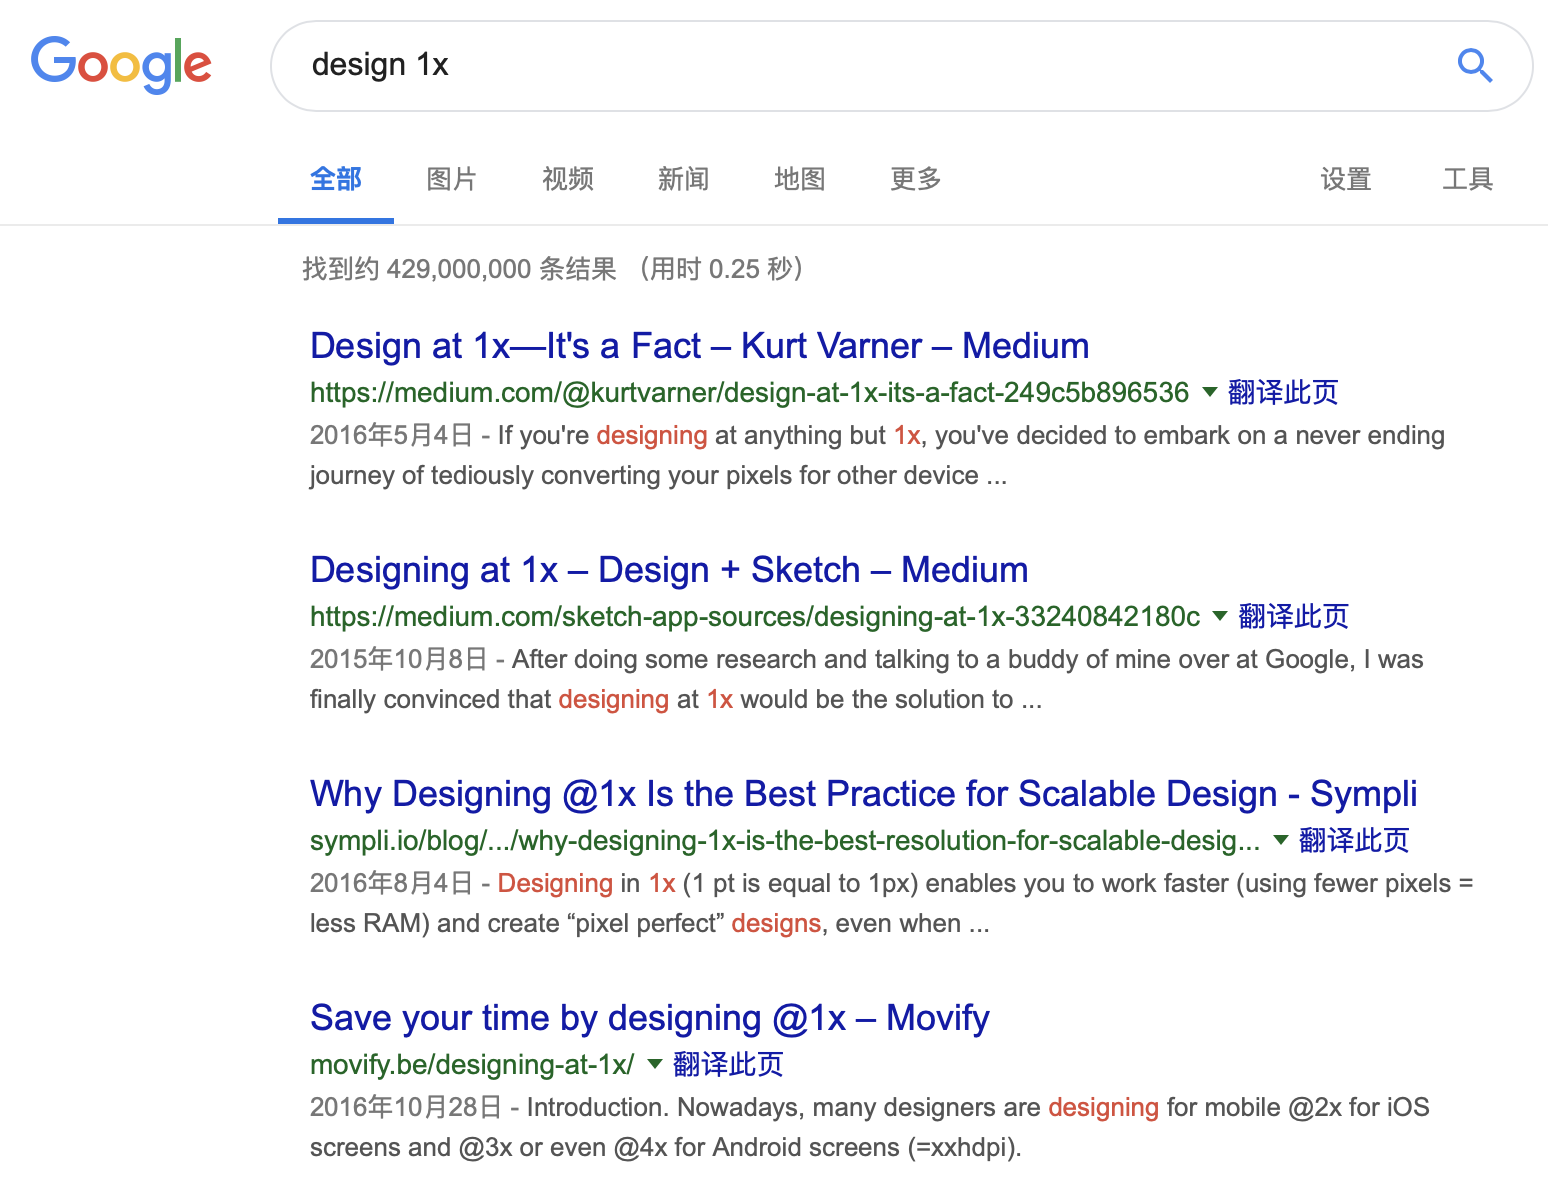Expand dropdown arrow next to sympli.io URL
The image size is (1548, 1180).
[x=1280, y=840]
